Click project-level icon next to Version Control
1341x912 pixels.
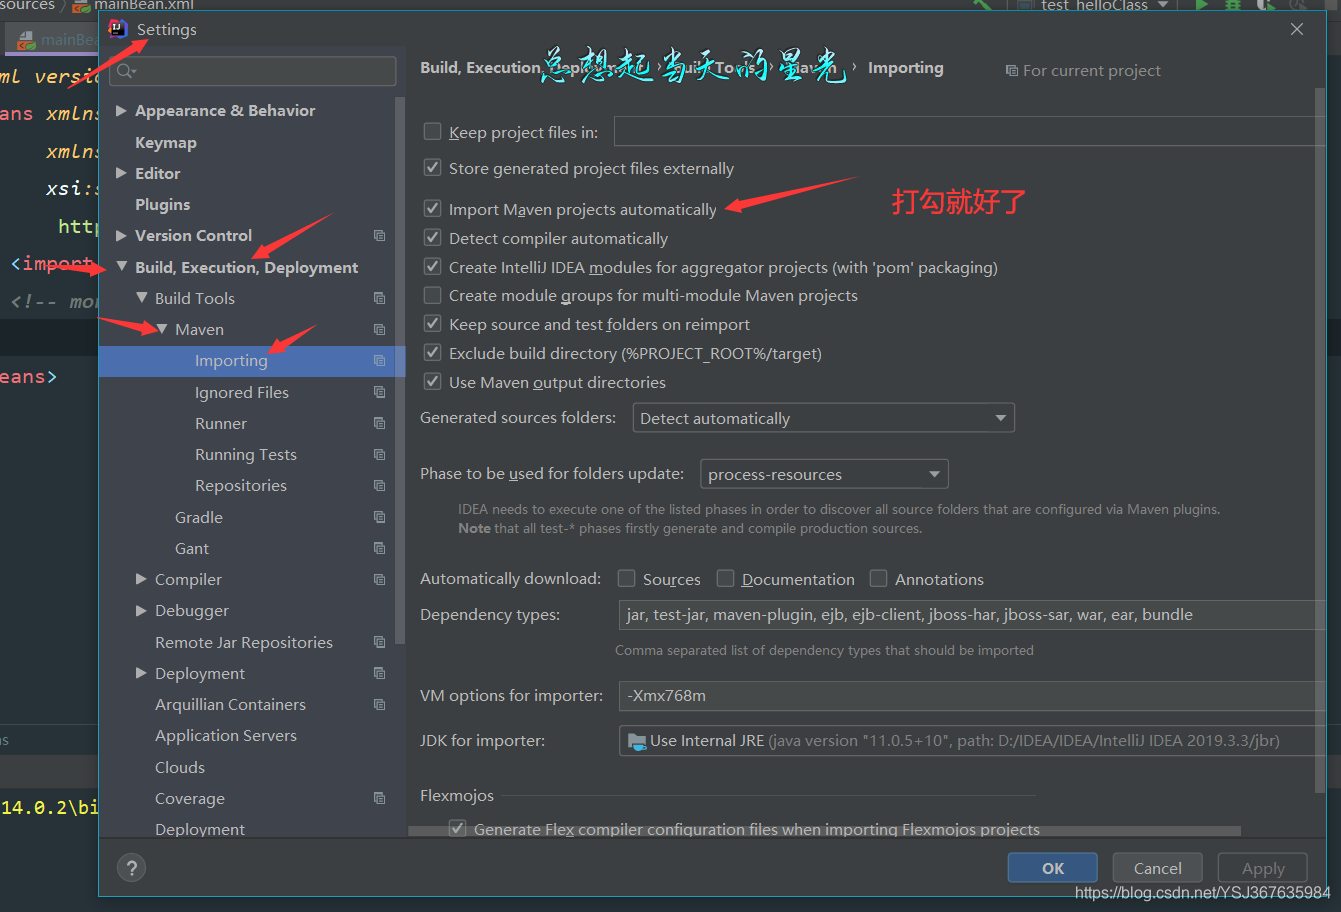[x=379, y=236]
